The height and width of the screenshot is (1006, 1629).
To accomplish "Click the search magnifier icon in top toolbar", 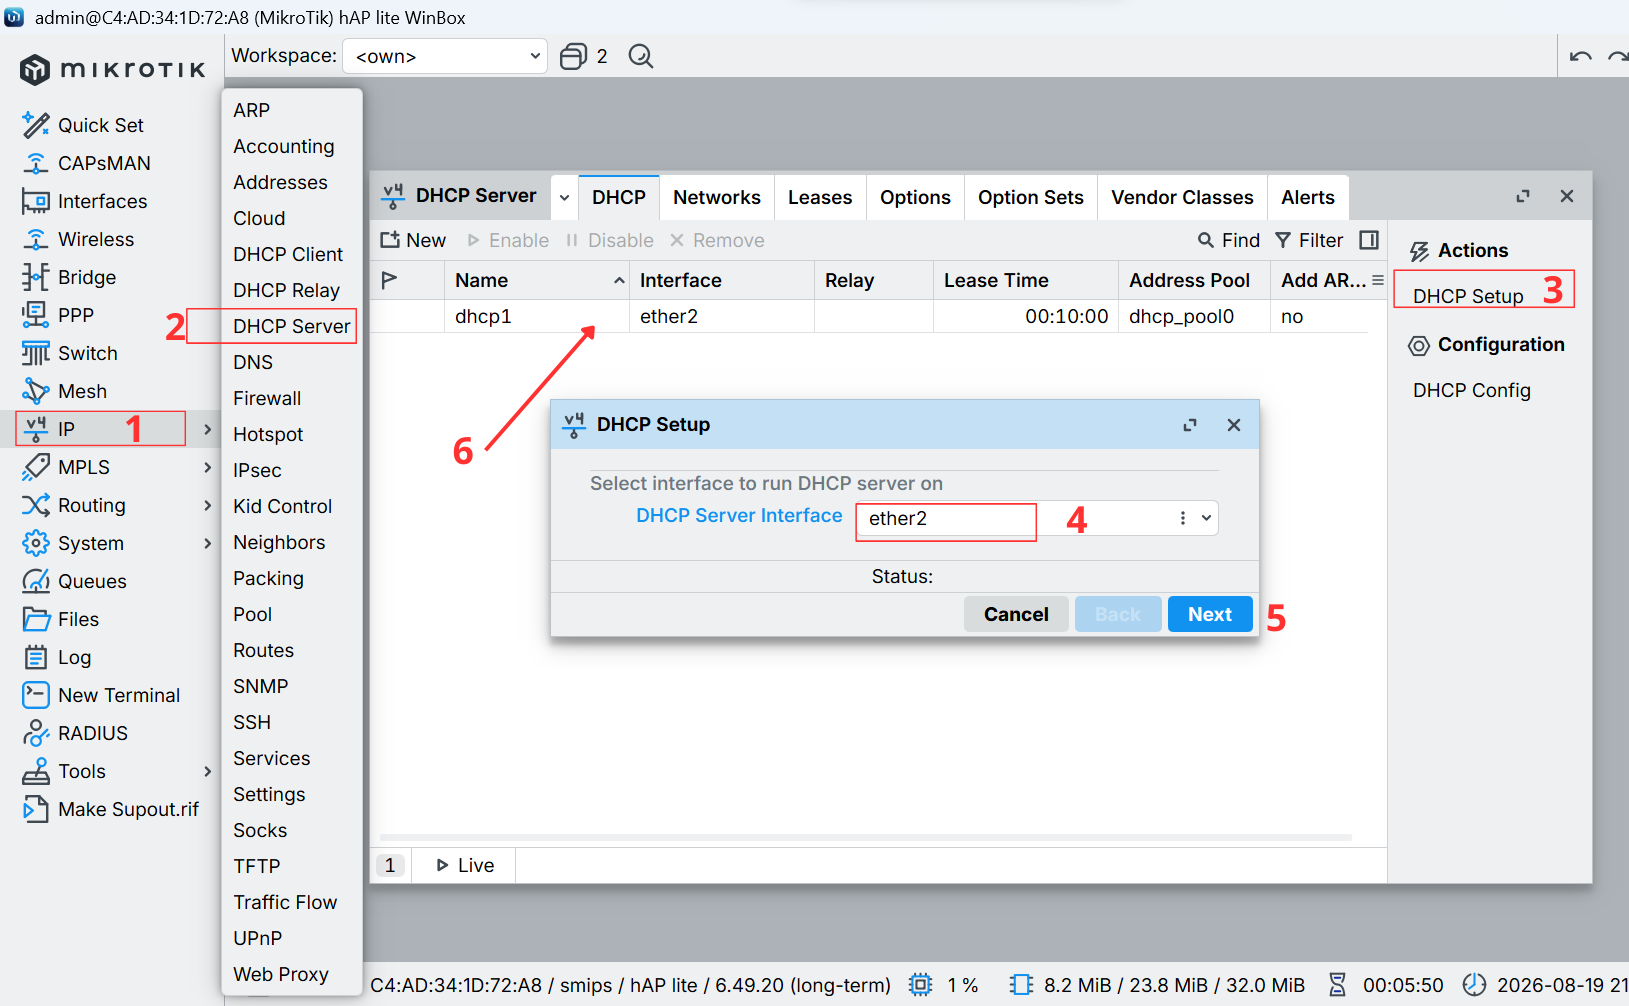I will [x=641, y=56].
